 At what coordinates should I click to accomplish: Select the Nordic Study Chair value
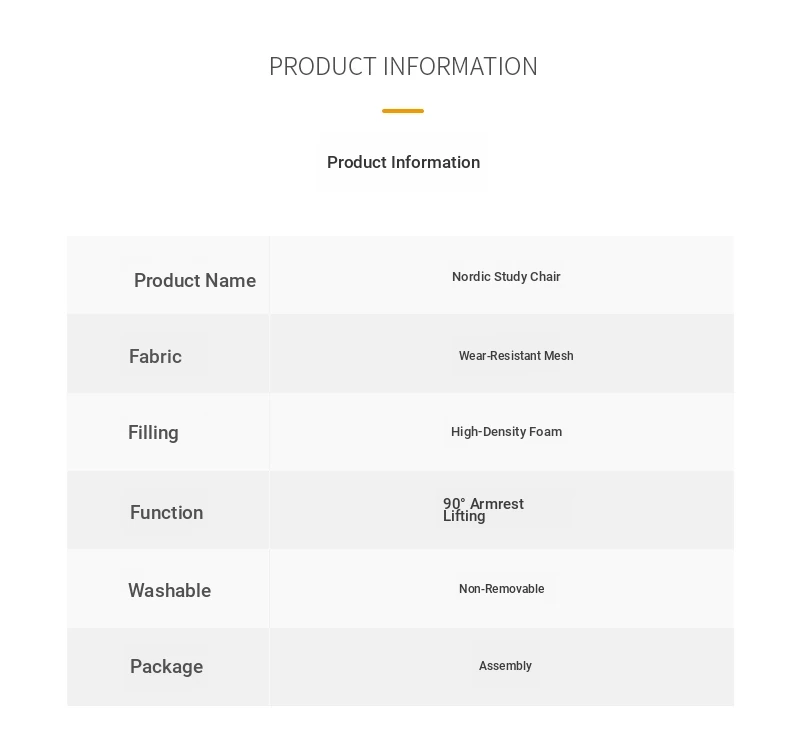[506, 277]
